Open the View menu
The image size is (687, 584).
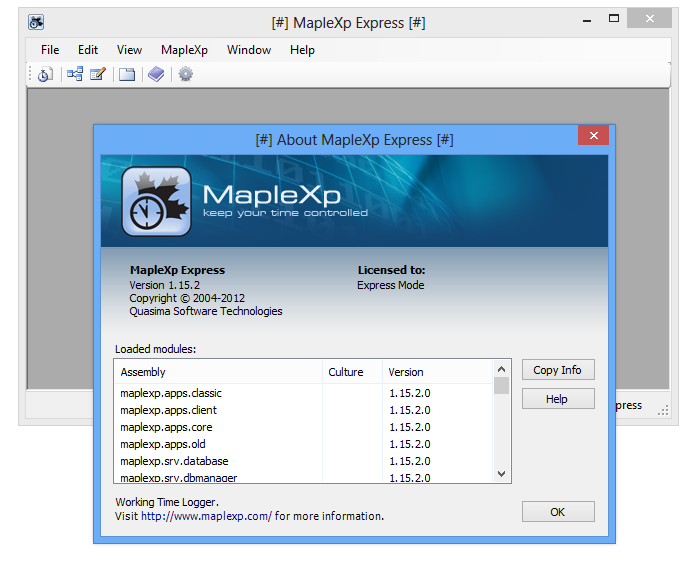coord(129,50)
